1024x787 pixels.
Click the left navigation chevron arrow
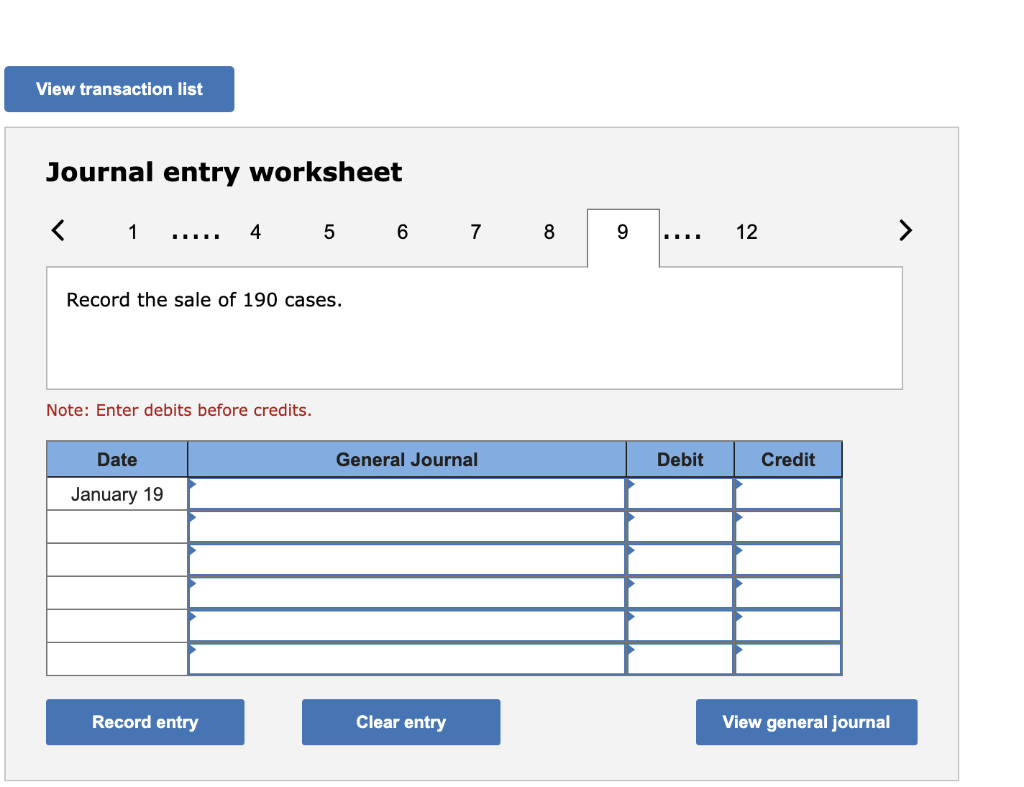(x=57, y=231)
